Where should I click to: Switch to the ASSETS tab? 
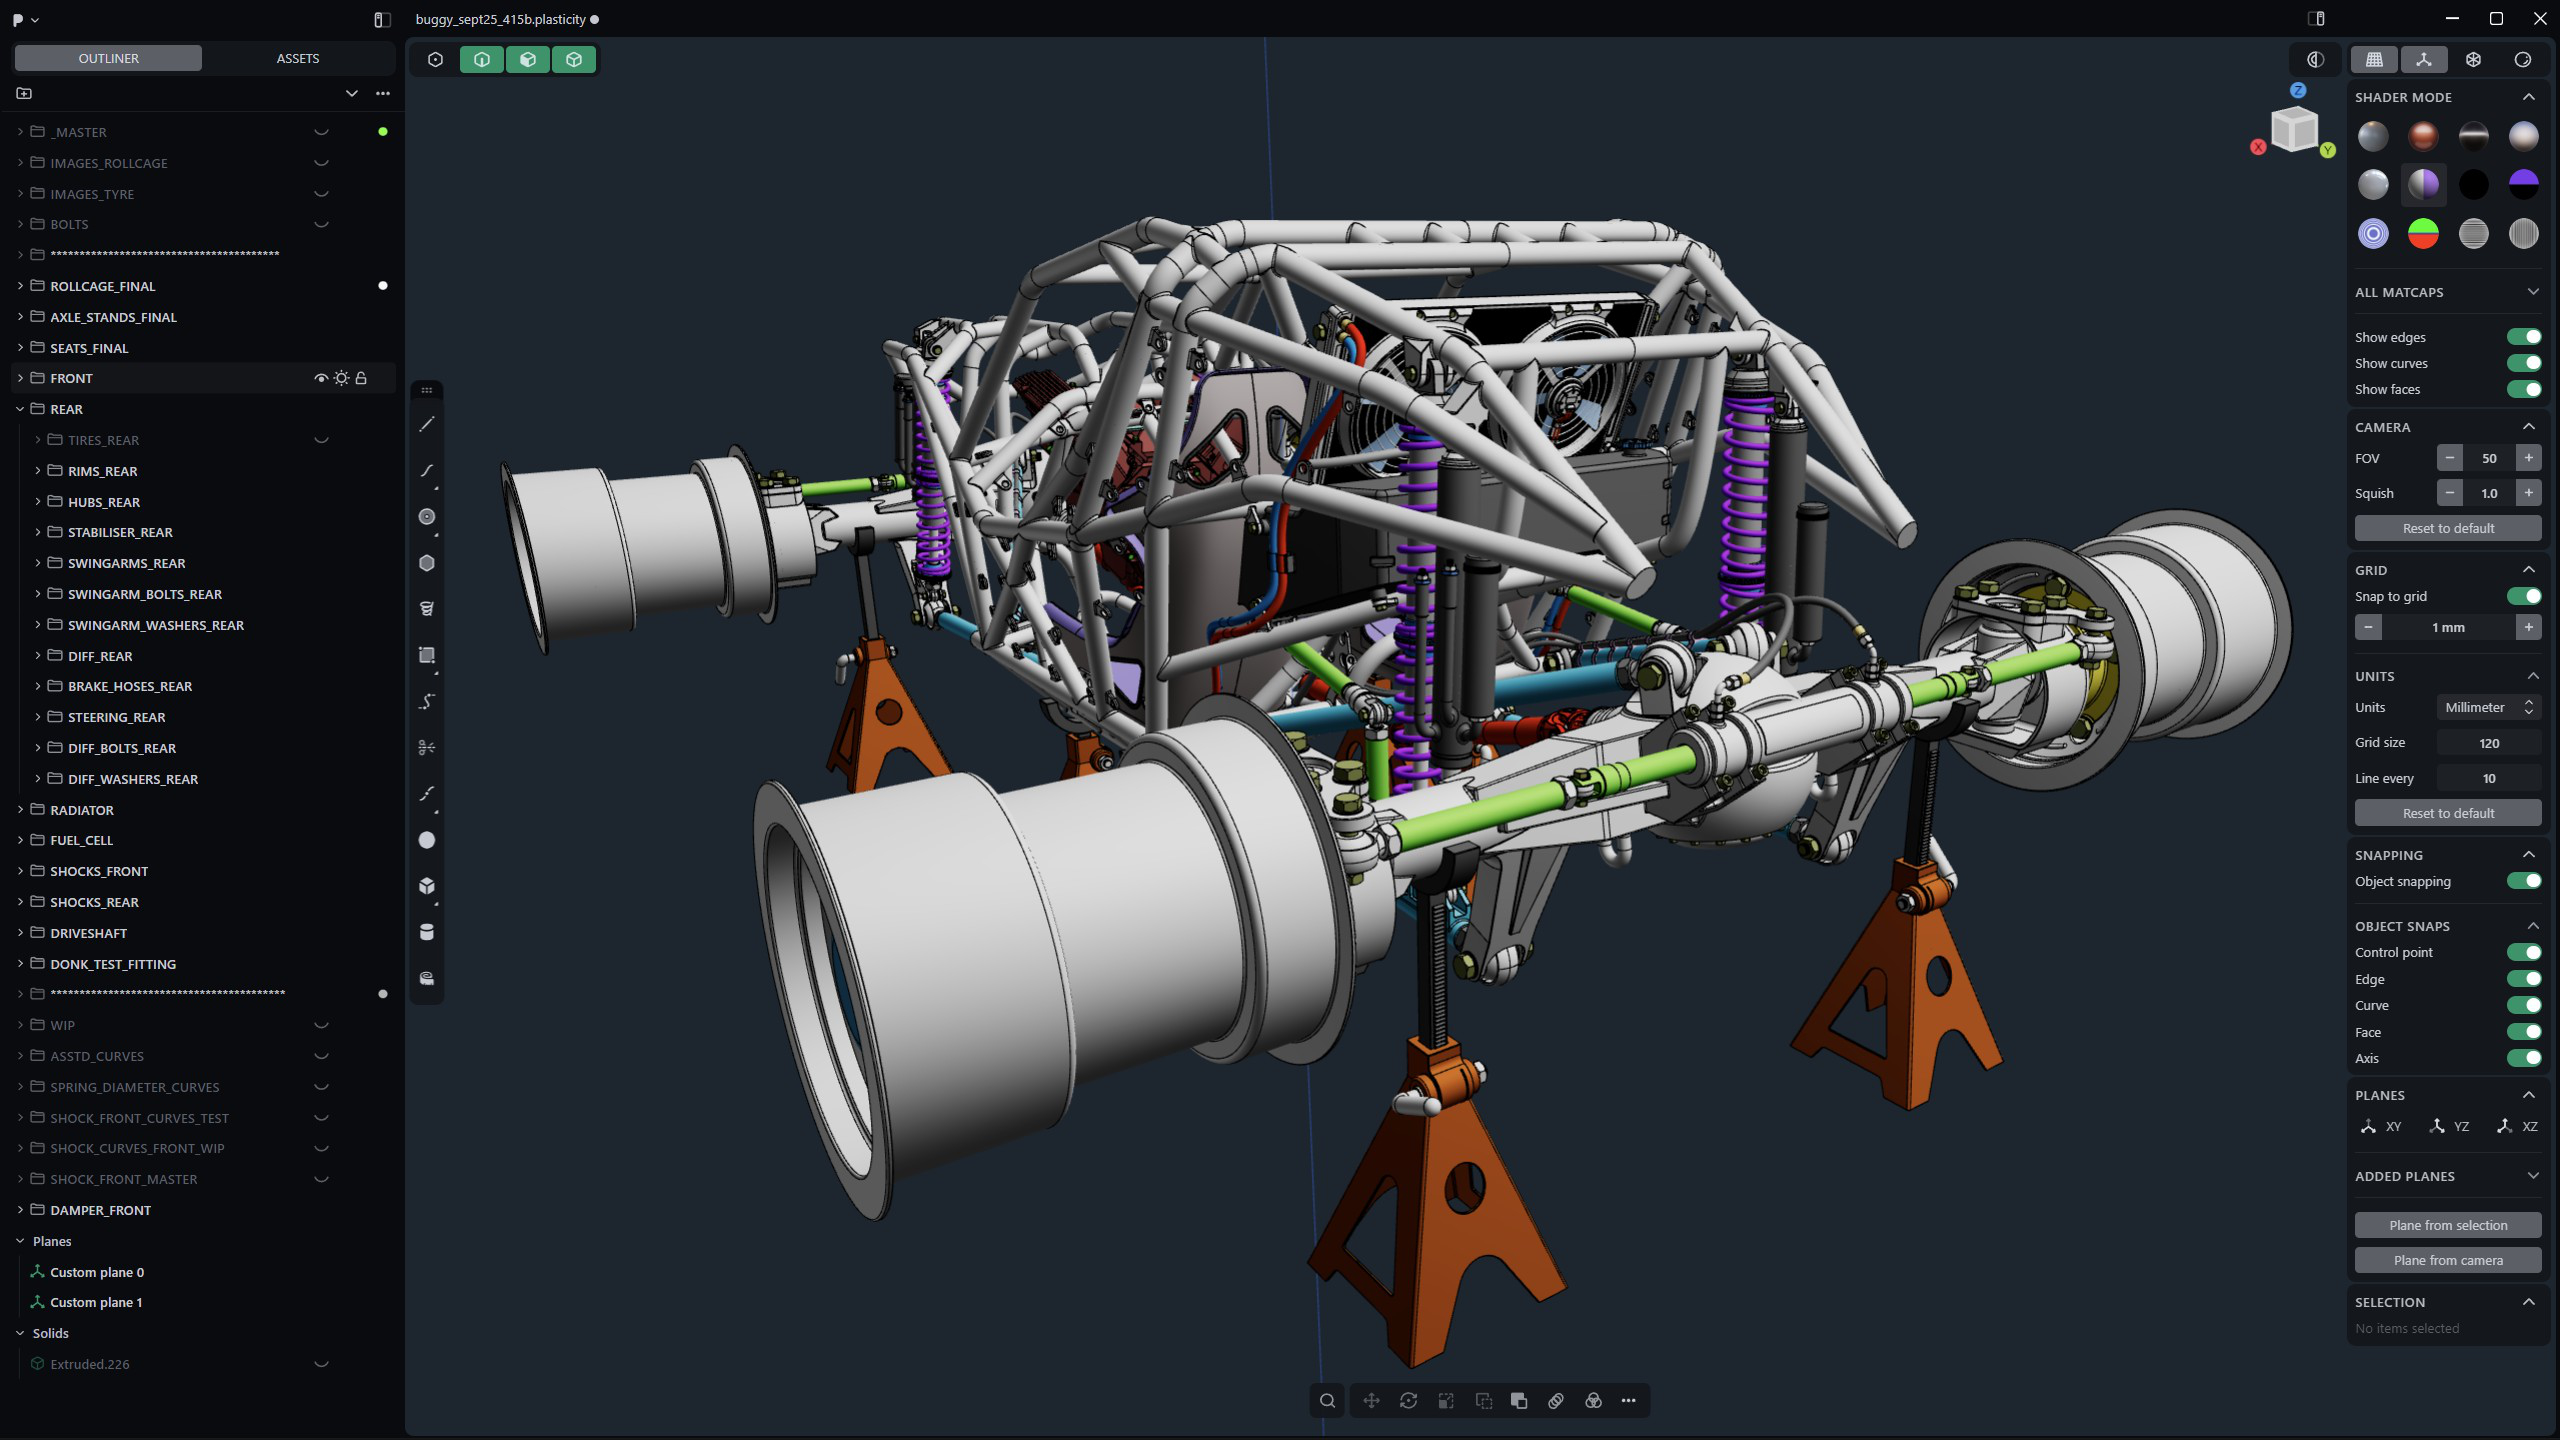pos(297,58)
